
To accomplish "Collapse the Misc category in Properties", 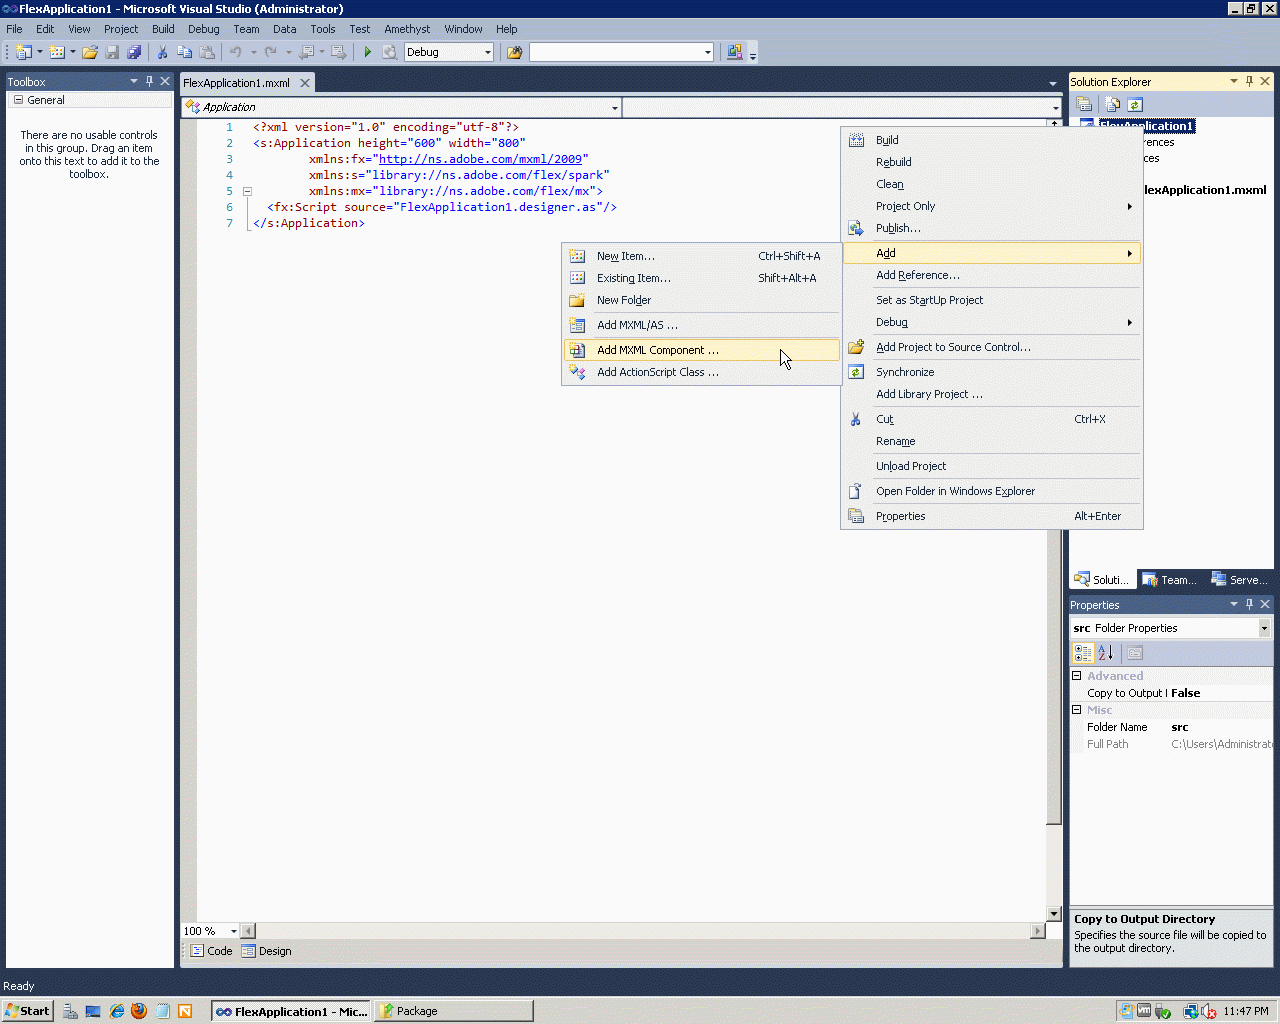I will point(1077,710).
